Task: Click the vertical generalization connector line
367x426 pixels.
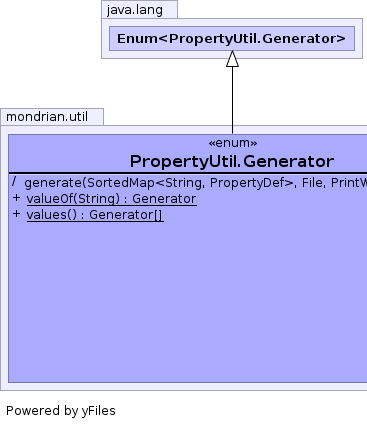Action: tap(232, 100)
